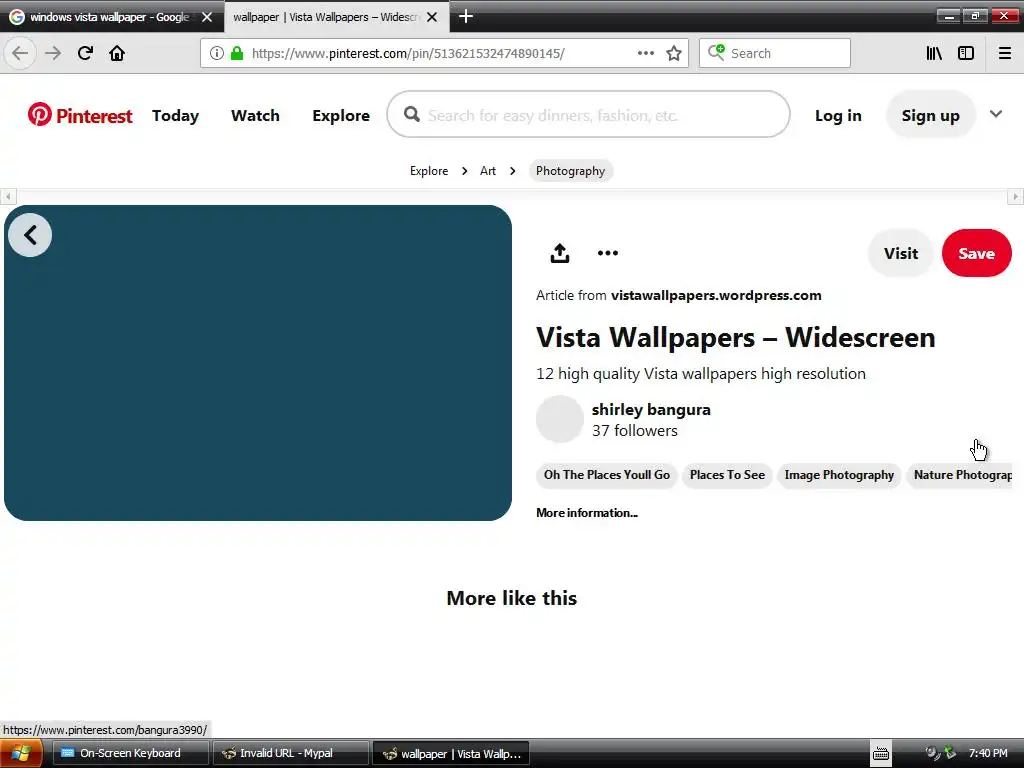Open shirley bangura's profile avatar
Screen dimensions: 1024x768
click(560, 419)
